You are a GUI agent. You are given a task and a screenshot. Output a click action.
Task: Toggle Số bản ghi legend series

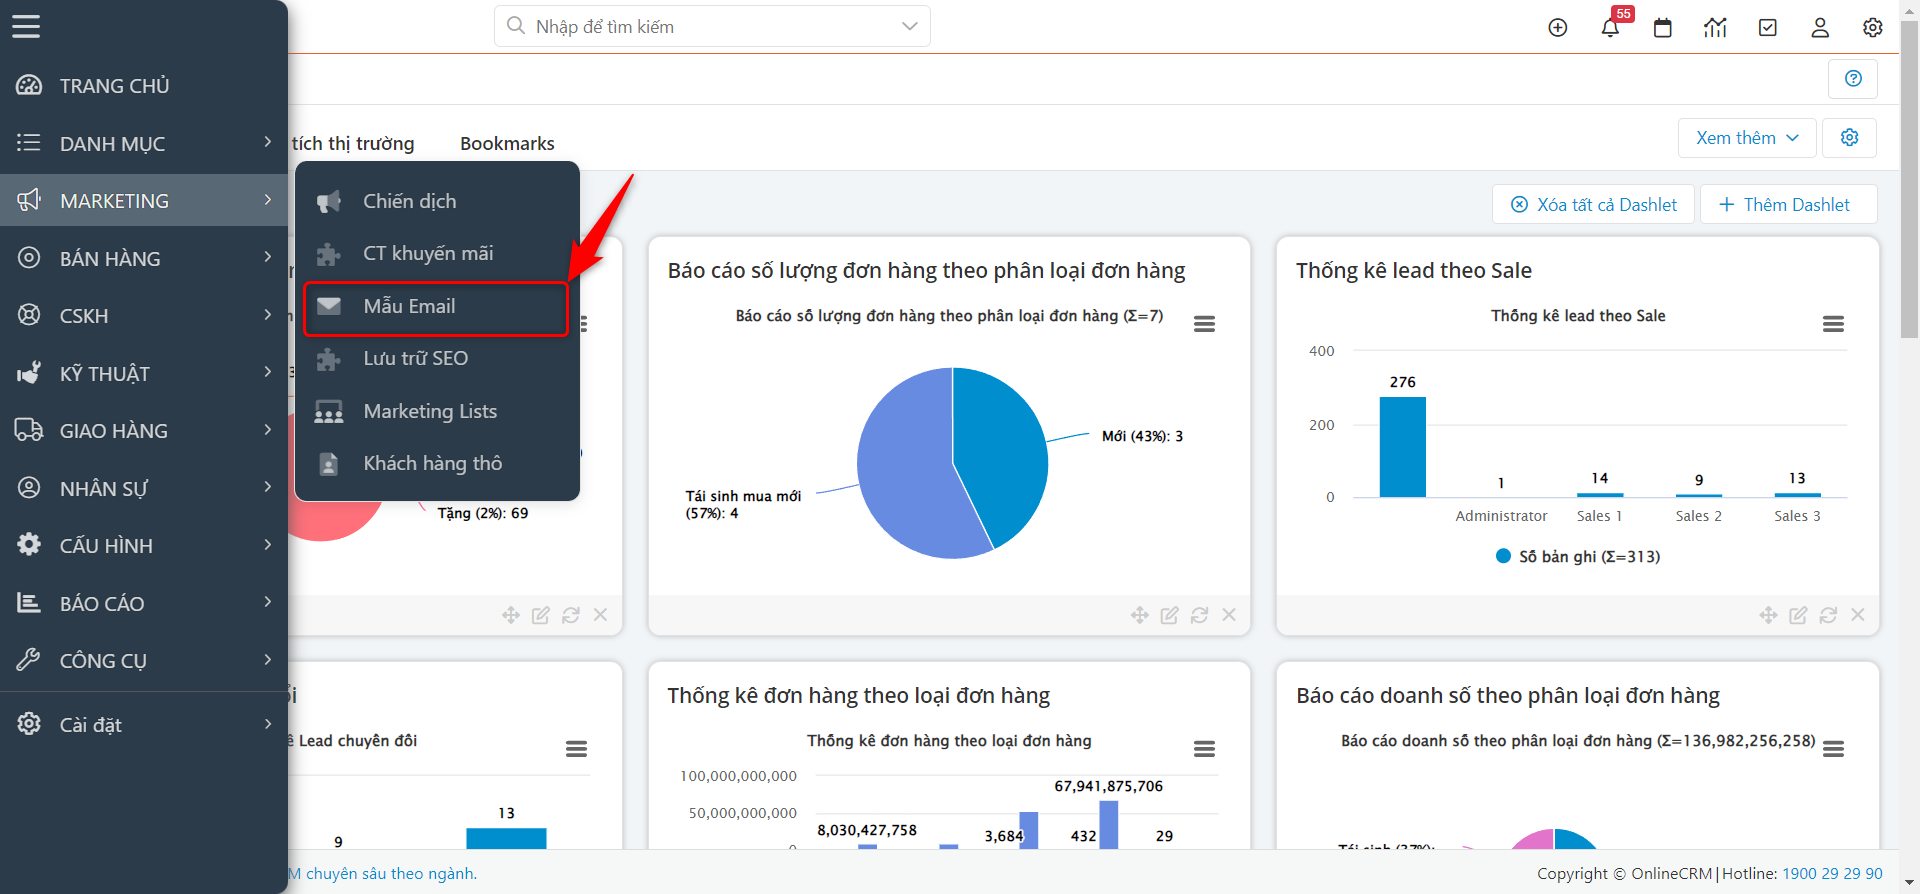pos(1578,556)
